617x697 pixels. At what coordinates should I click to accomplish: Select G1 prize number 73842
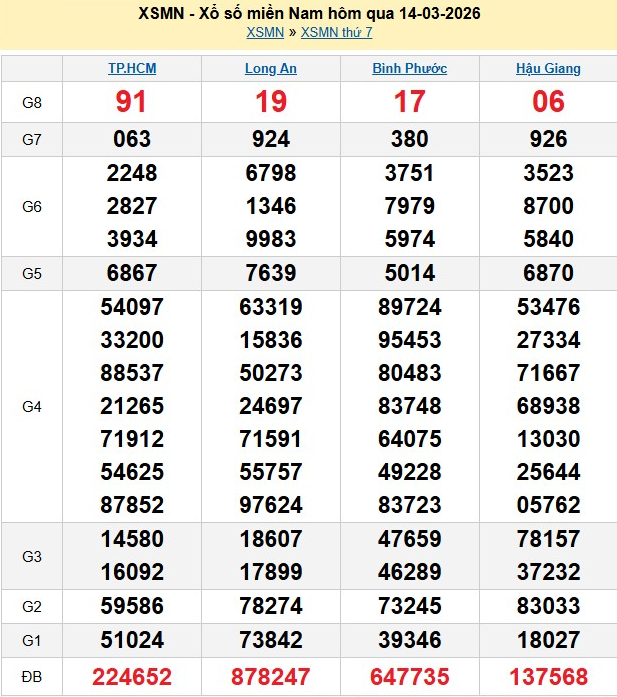[271, 640]
